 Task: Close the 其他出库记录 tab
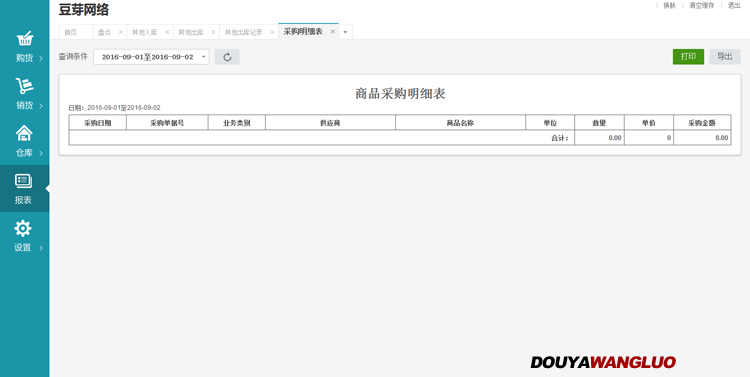pyautogui.click(x=272, y=32)
